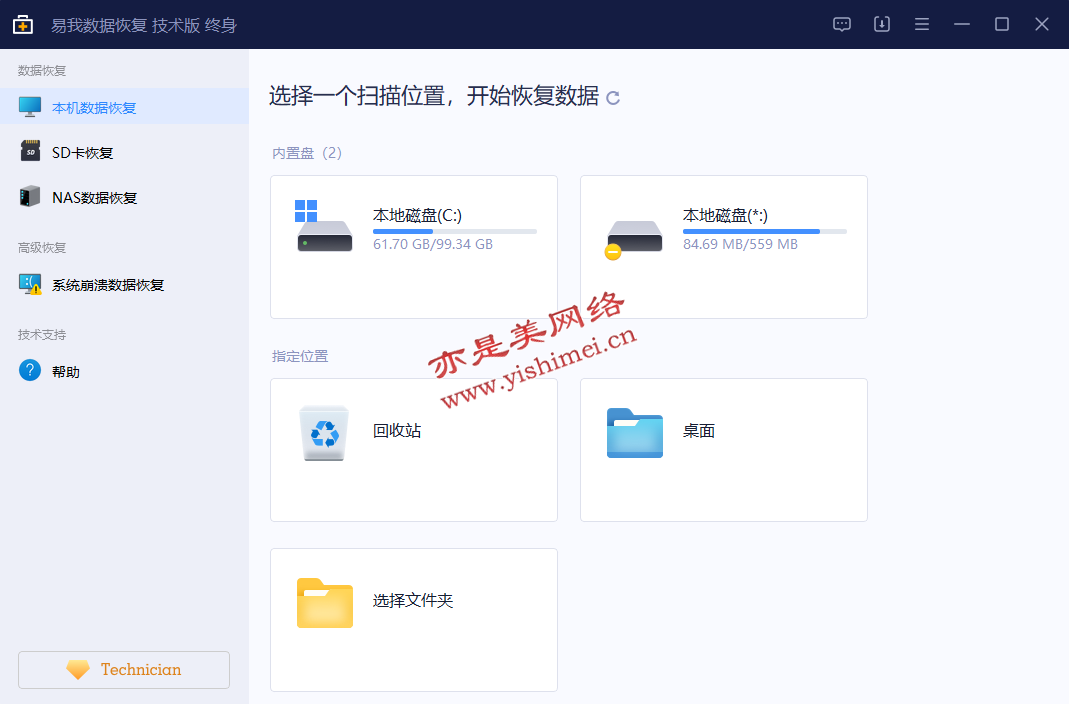Viewport: 1069px width, 704px height.
Task: Select 系统崩溃数据恢复 option
Action: pos(108,285)
